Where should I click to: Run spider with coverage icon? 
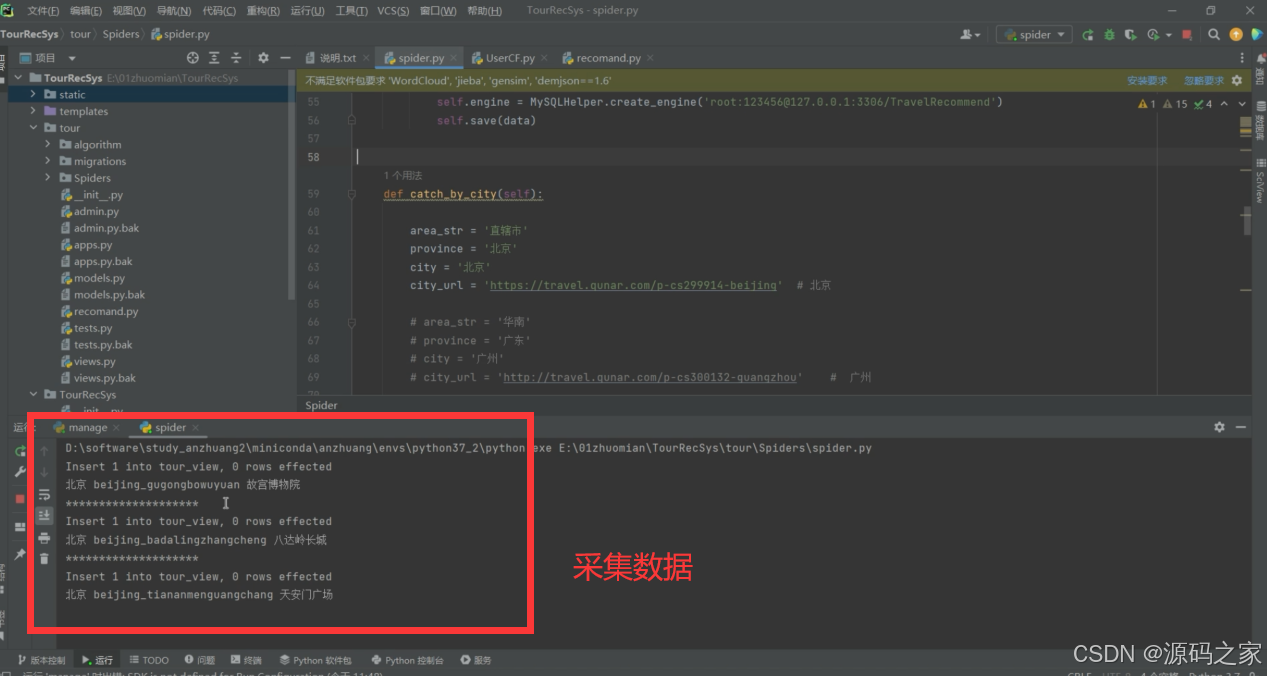[1131, 35]
